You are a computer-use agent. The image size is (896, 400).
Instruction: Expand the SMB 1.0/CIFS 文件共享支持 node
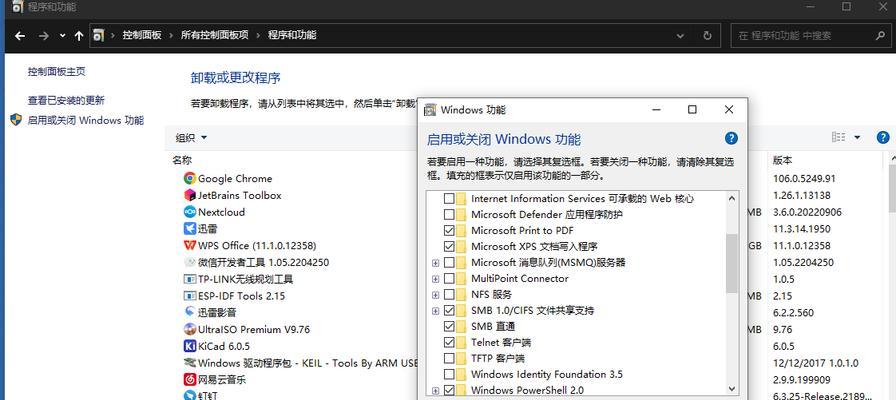(435, 311)
